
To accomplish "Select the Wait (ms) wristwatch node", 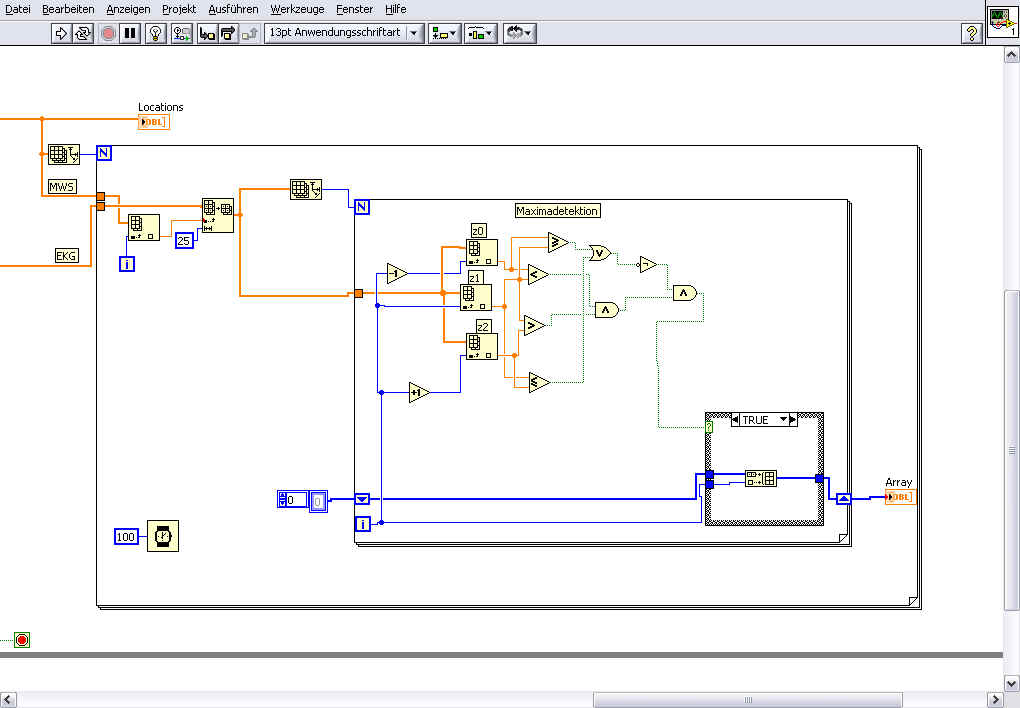I will click(x=162, y=536).
